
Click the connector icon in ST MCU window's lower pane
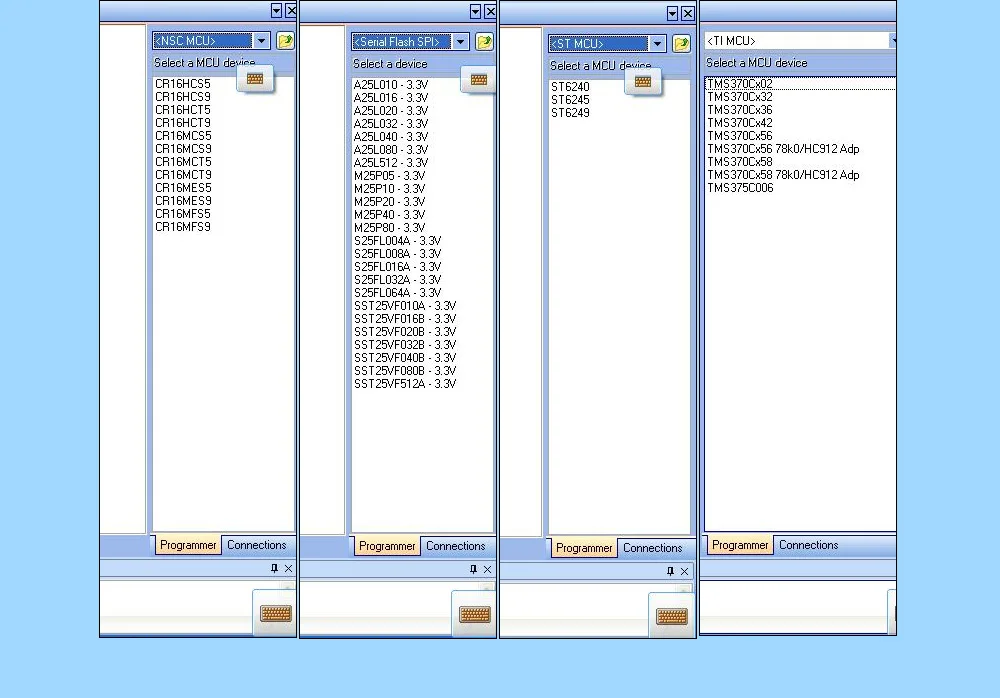pos(672,616)
